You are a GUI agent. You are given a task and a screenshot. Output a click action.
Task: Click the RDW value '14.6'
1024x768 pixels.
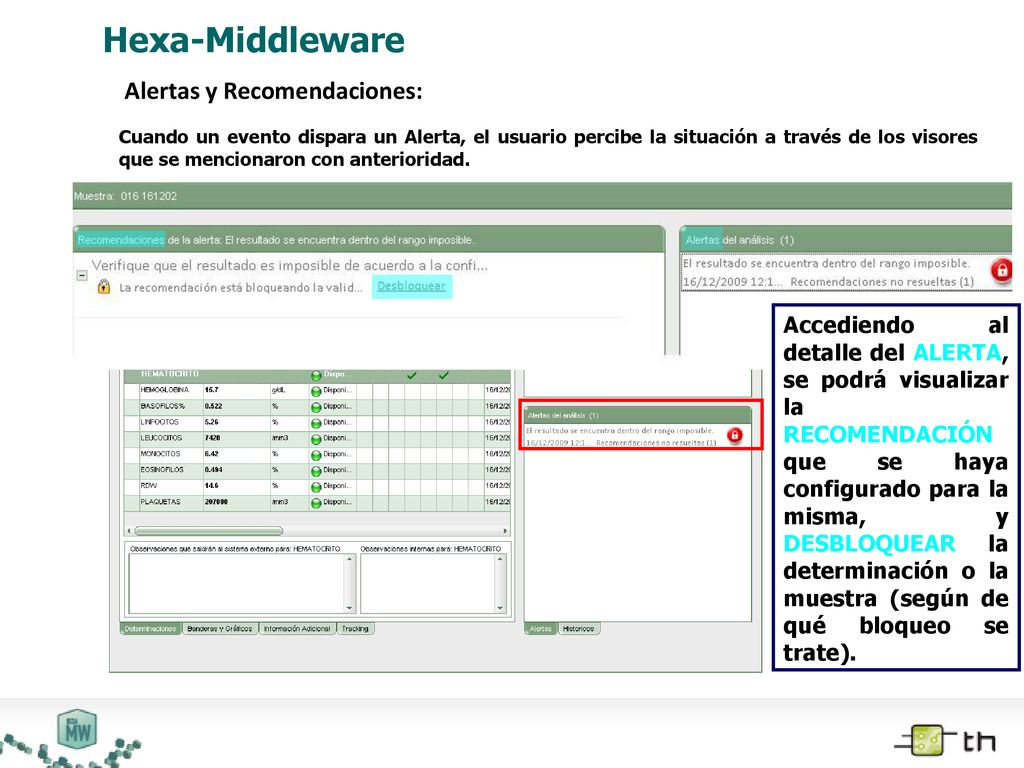[x=212, y=486]
